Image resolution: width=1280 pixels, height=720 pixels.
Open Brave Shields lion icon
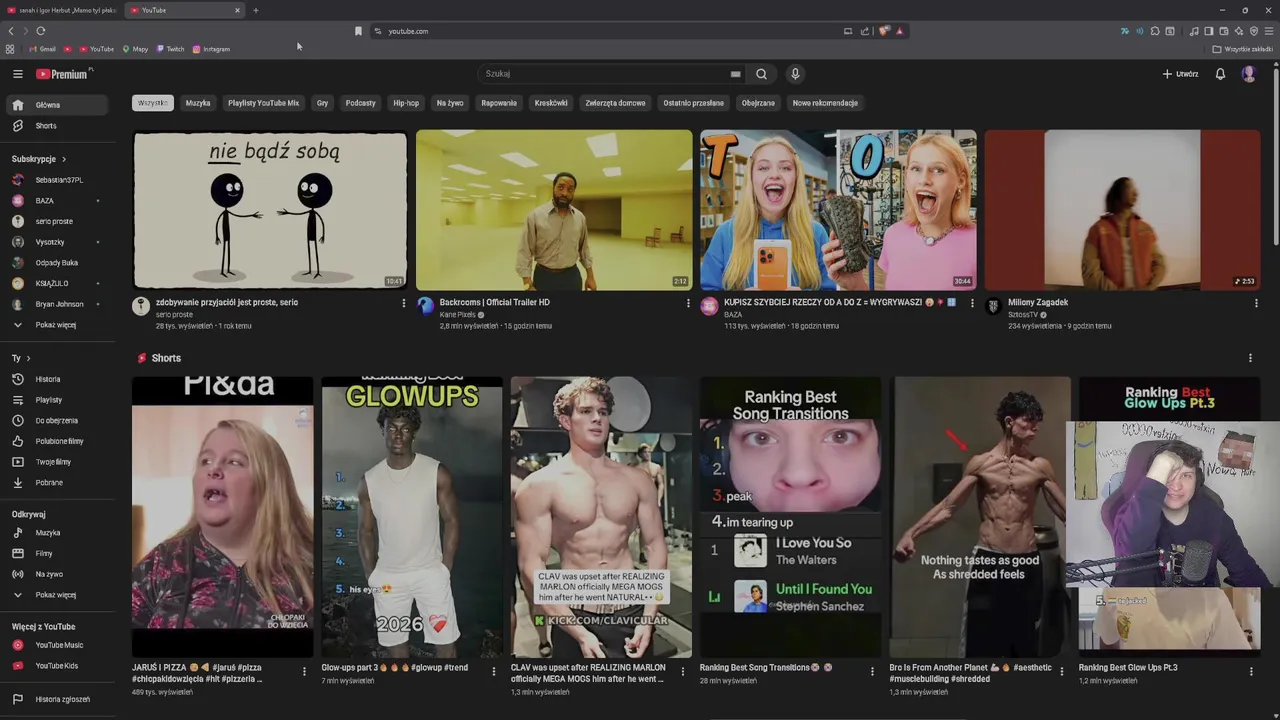[884, 31]
